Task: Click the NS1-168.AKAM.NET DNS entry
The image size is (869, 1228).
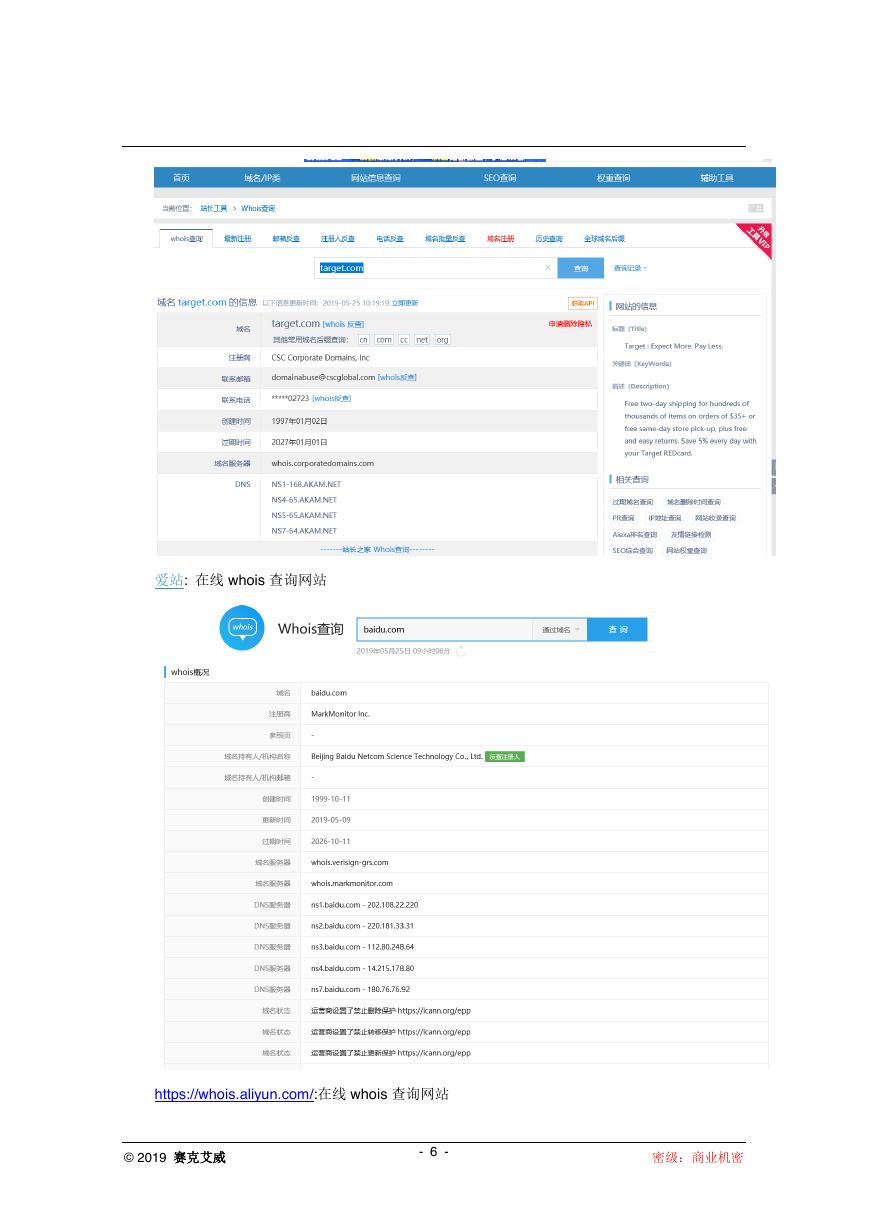Action: click(306, 484)
